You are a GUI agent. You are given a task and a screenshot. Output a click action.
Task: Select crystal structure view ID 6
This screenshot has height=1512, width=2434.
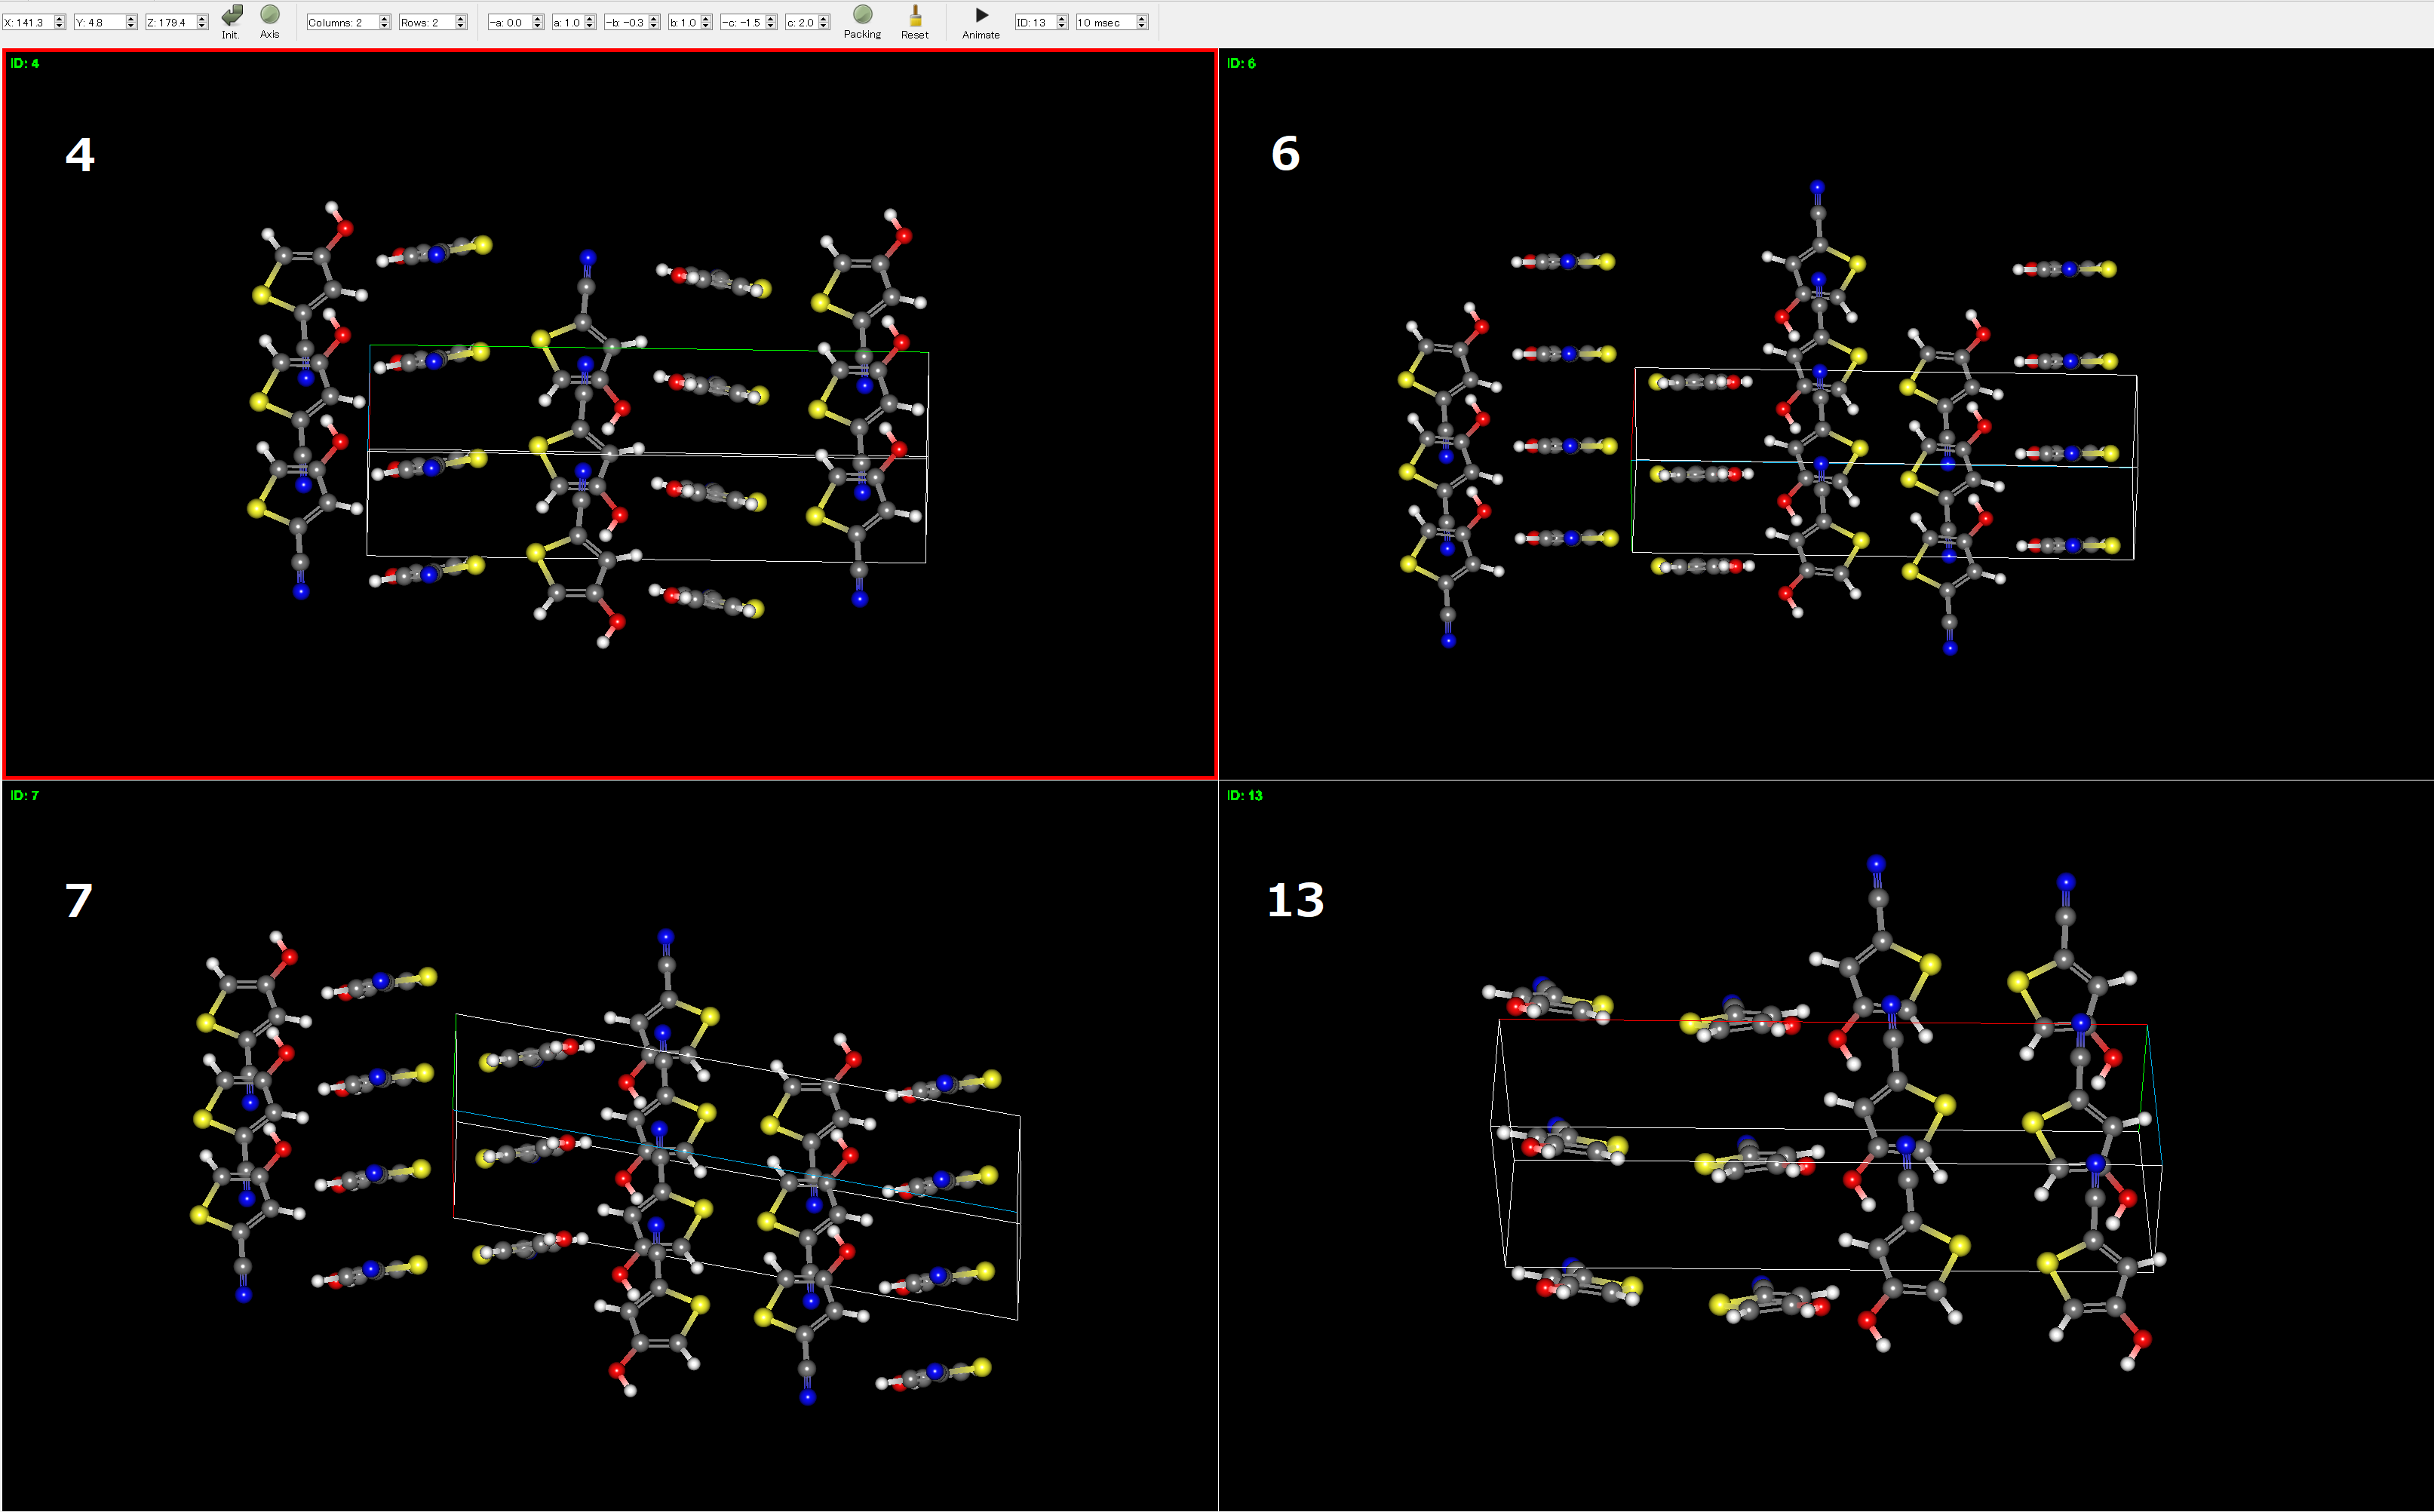[x=1826, y=414]
